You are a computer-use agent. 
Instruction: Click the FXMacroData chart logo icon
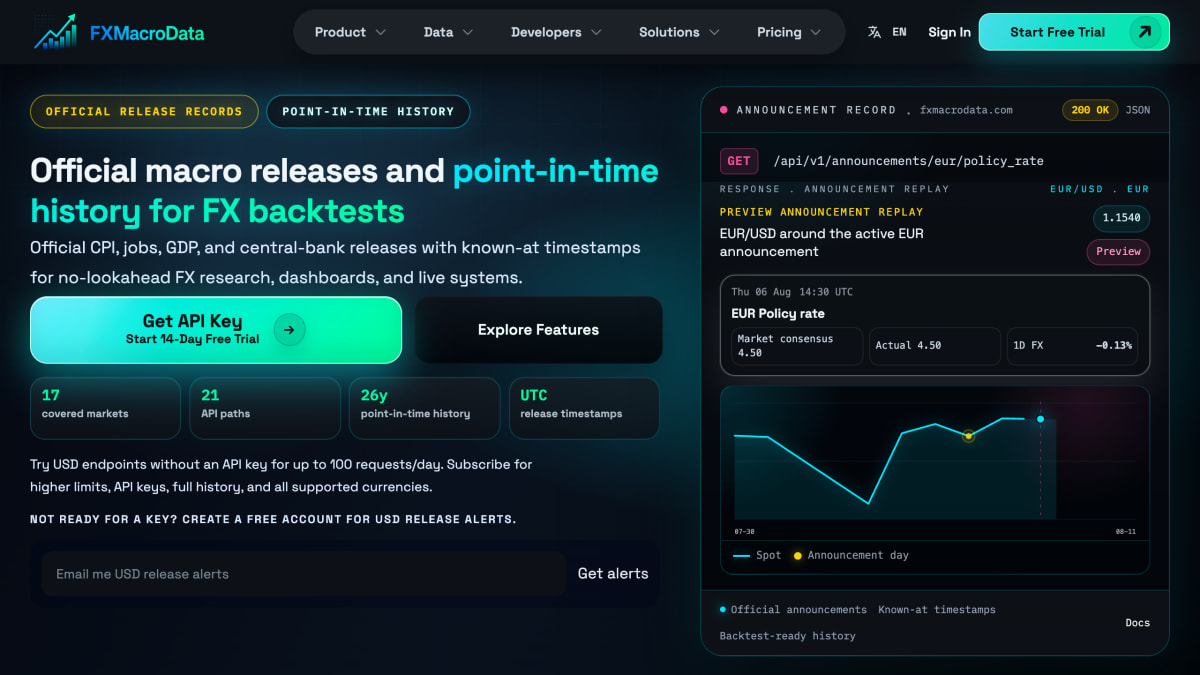56,32
